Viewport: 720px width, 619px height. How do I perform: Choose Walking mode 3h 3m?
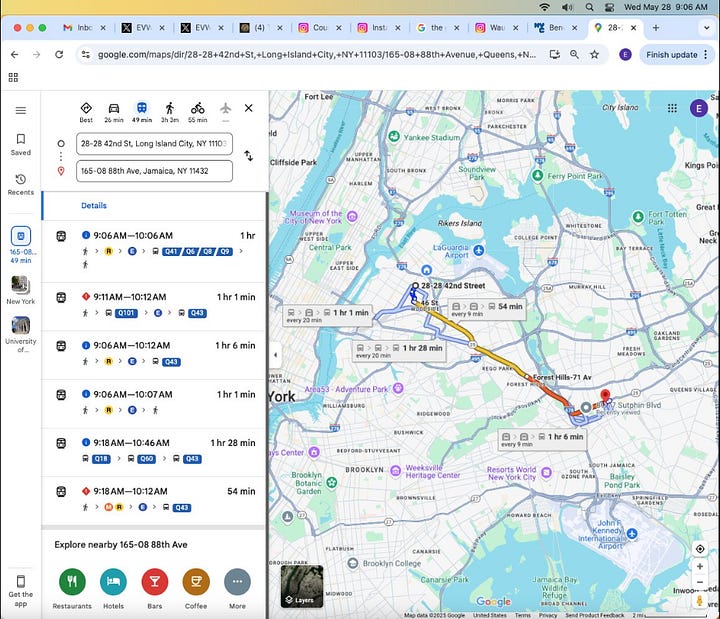(170, 113)
